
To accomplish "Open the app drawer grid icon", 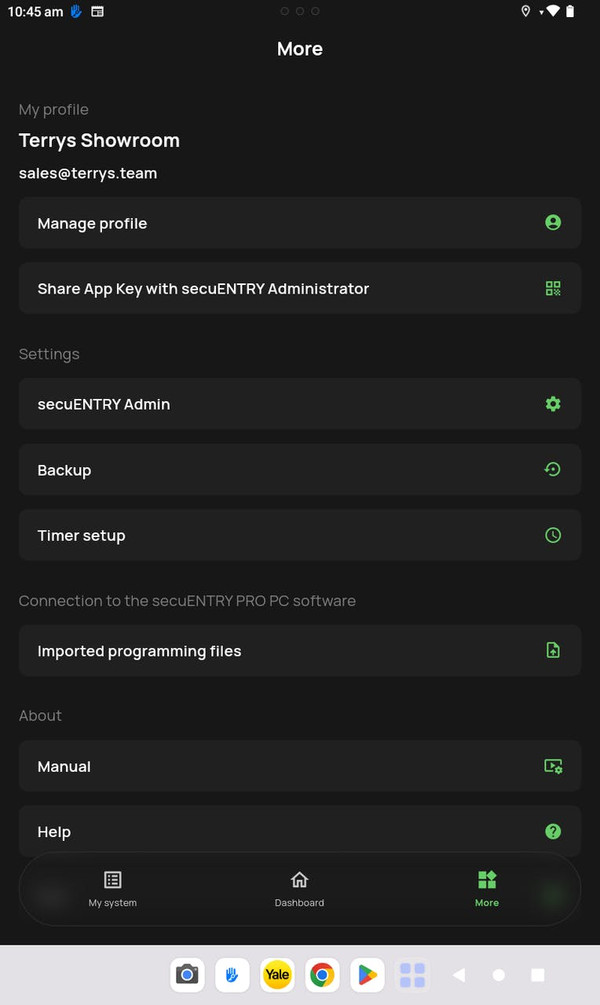I will click(x=412, y=975).
